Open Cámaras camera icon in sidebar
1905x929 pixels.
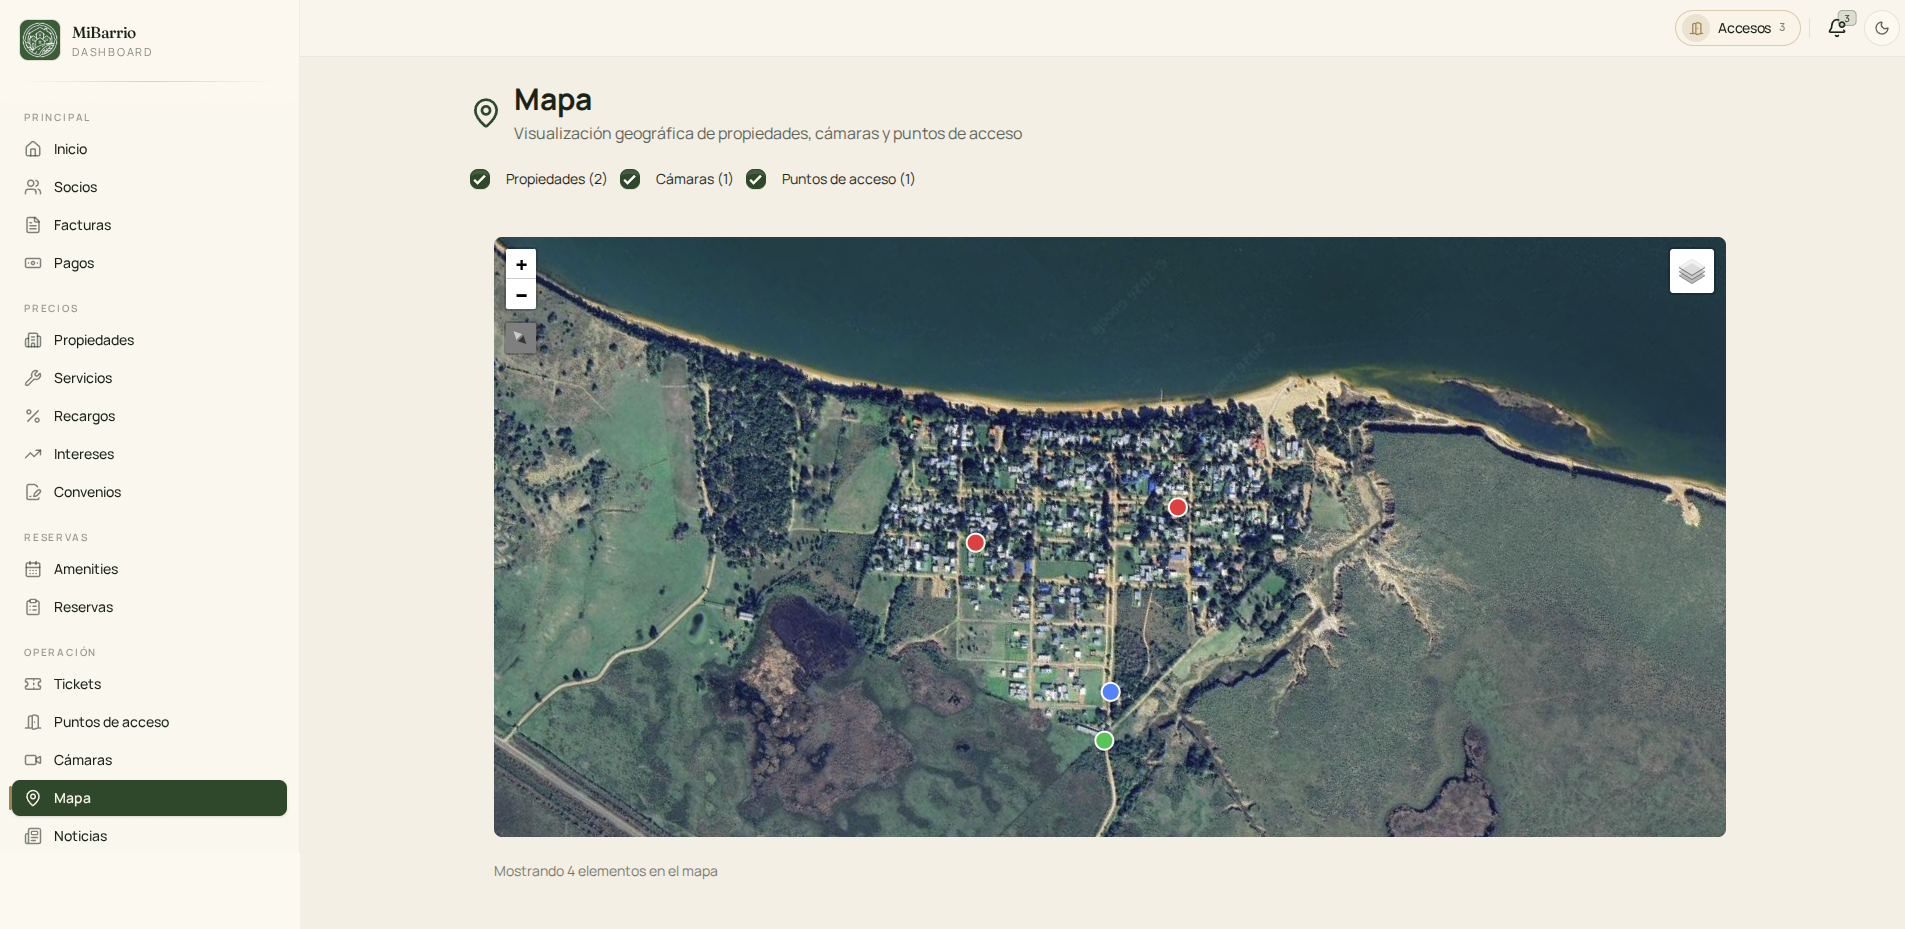[33, 760]
